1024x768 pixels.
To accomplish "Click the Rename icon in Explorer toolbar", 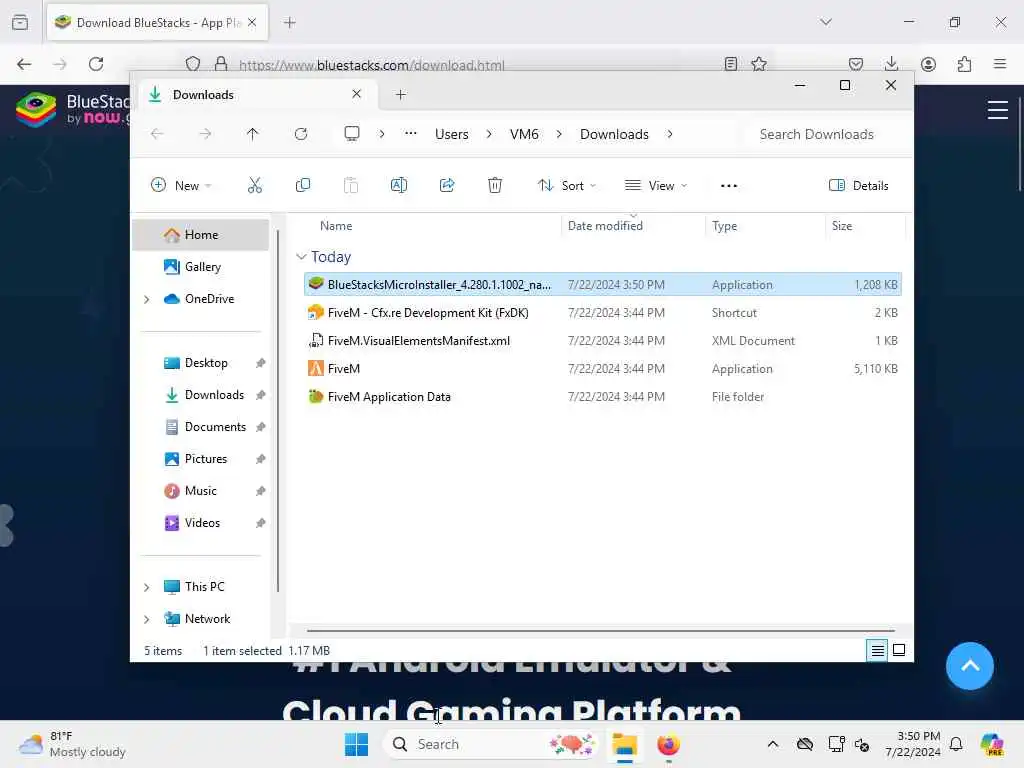I will point(398,185).
